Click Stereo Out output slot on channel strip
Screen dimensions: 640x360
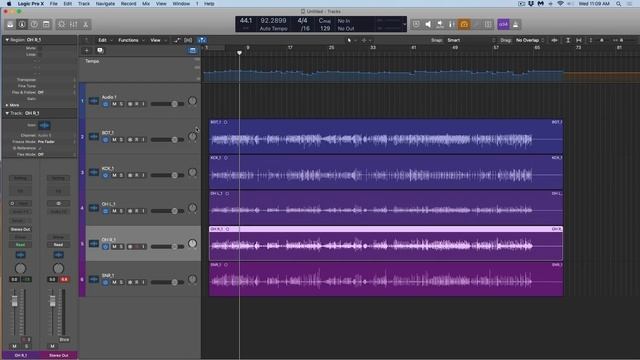tap(20, 229)
